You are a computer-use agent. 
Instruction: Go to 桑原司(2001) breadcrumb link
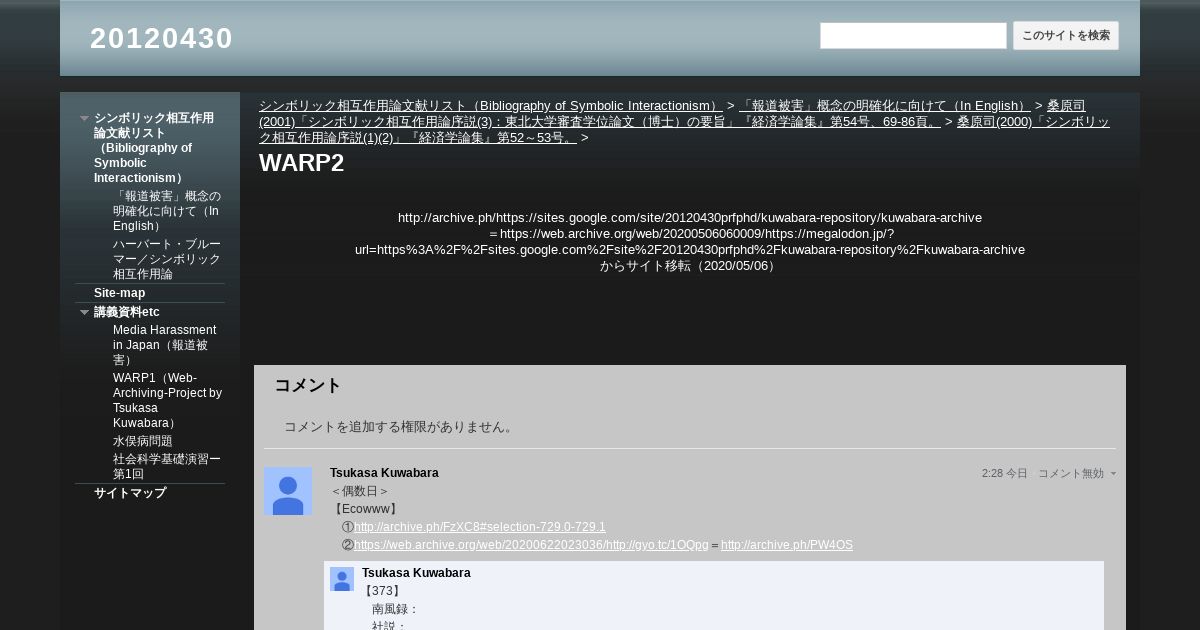(x=672, y=114)
